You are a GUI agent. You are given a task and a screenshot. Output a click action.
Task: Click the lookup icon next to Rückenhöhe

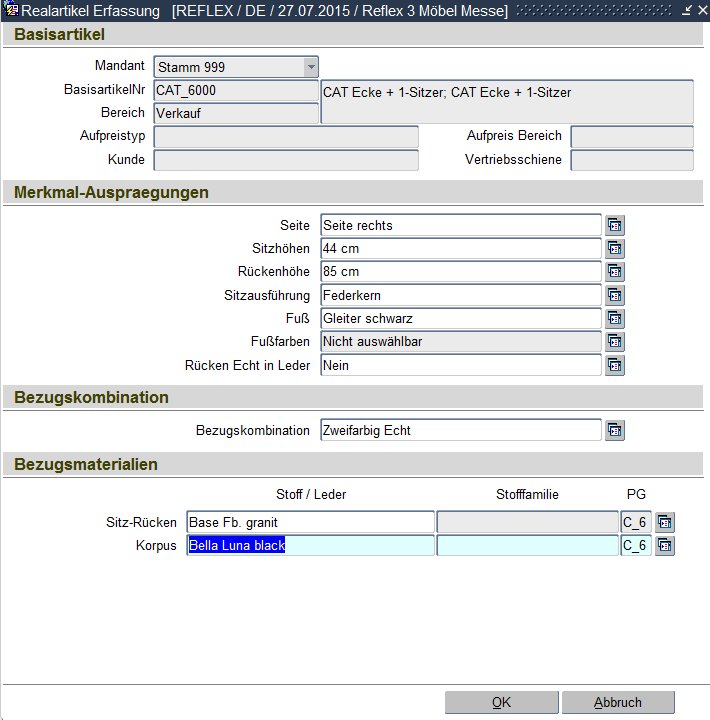pyautogui.click(x=615, y=272)
